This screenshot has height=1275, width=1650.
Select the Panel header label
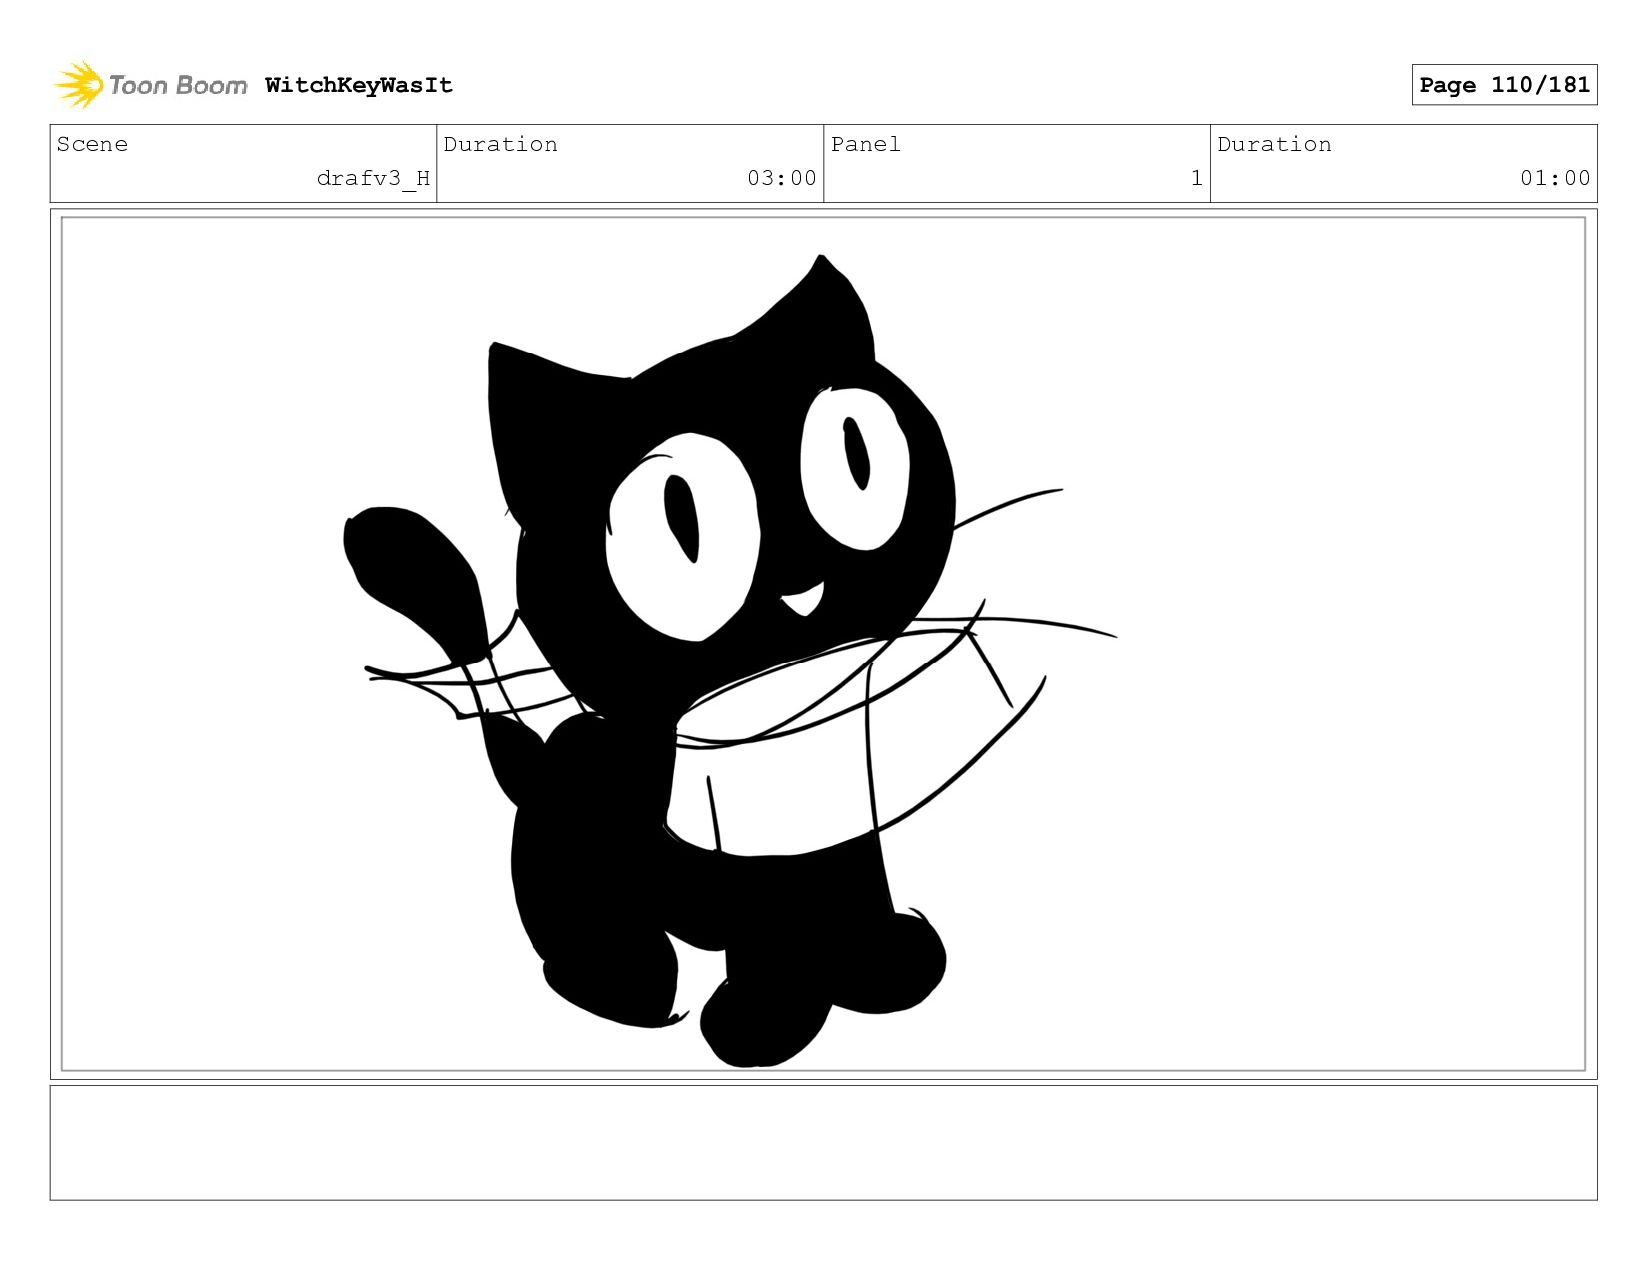(x=866, y=144)
